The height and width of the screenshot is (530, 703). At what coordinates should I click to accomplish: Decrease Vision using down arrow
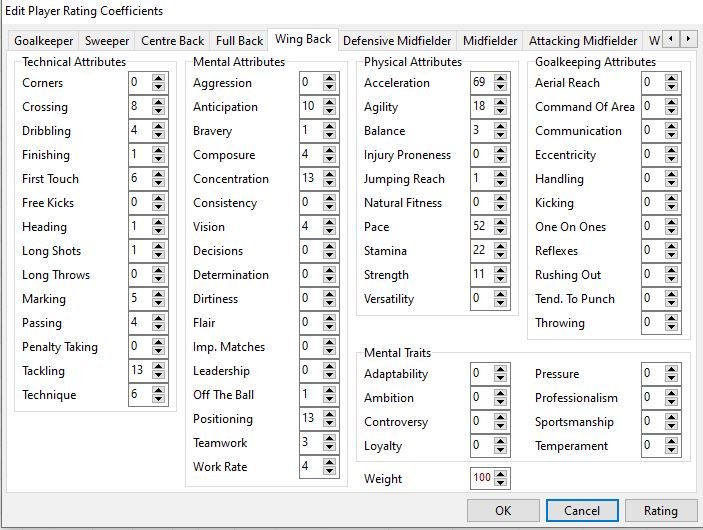330,231
